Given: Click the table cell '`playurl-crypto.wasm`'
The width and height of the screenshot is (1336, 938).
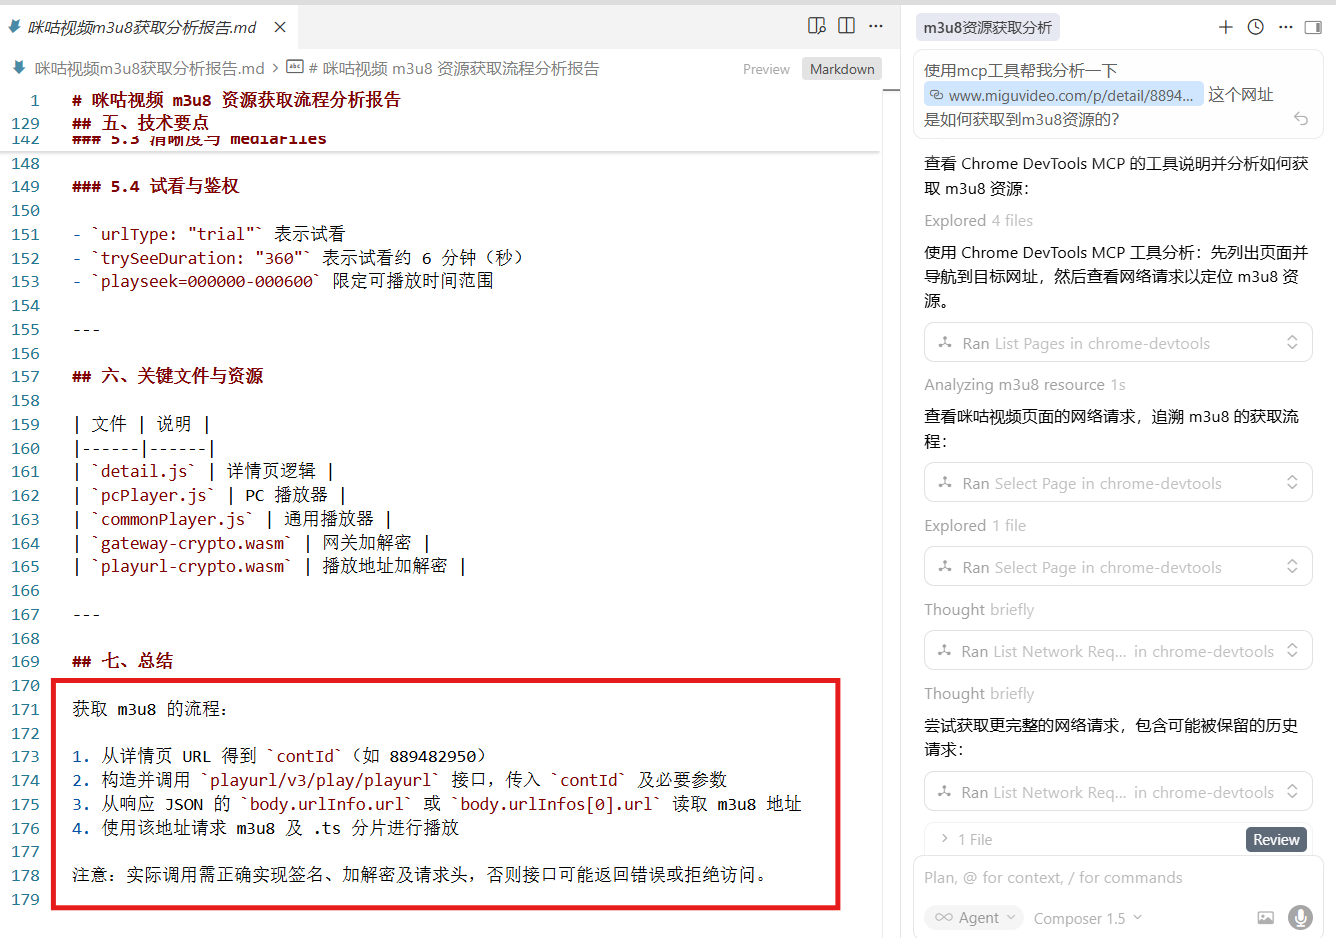Looking at the screenshot, I should [192, 566].
